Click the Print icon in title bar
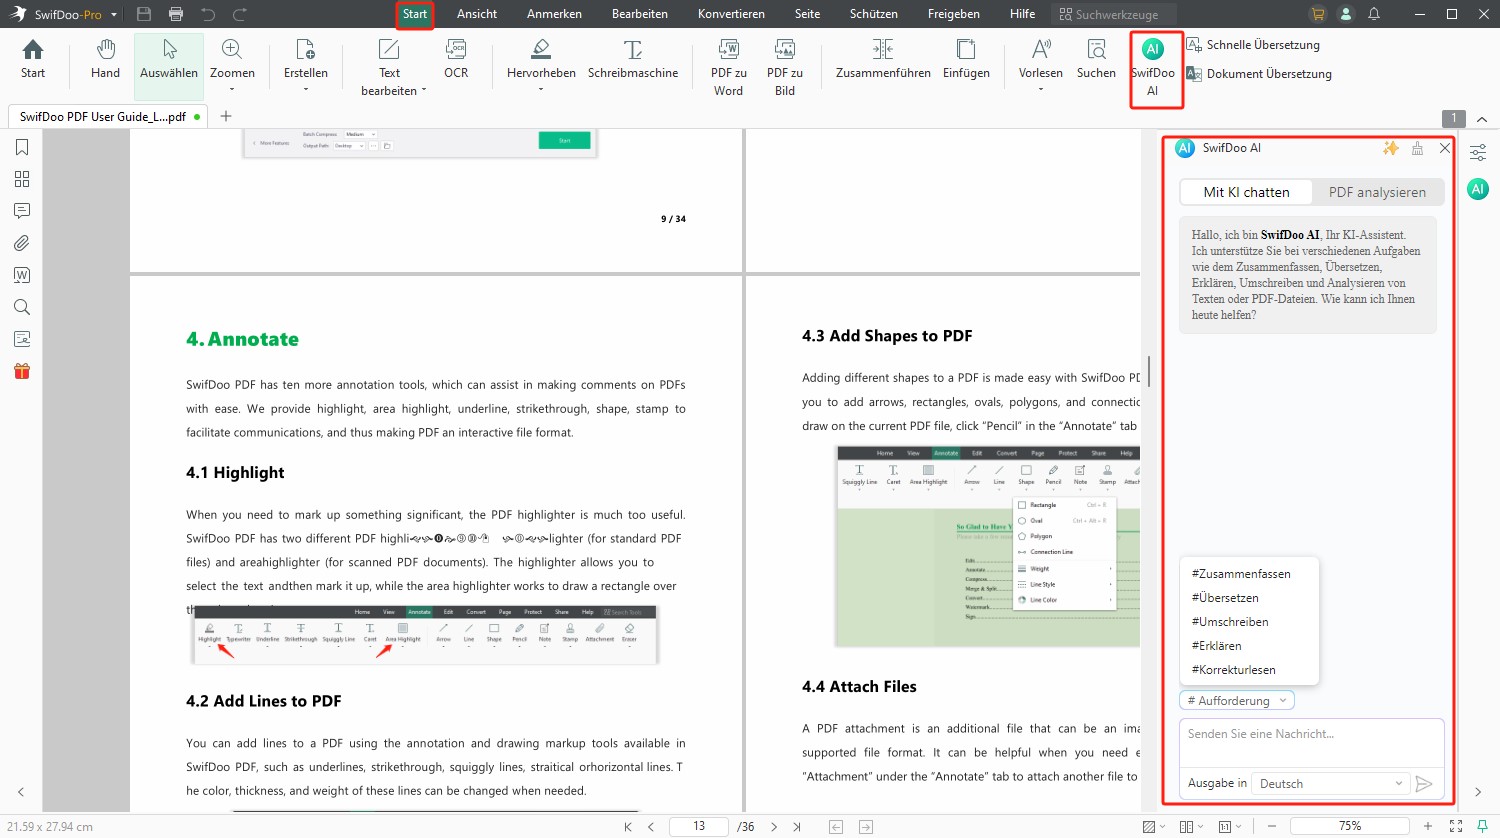 tap(176, 14)
